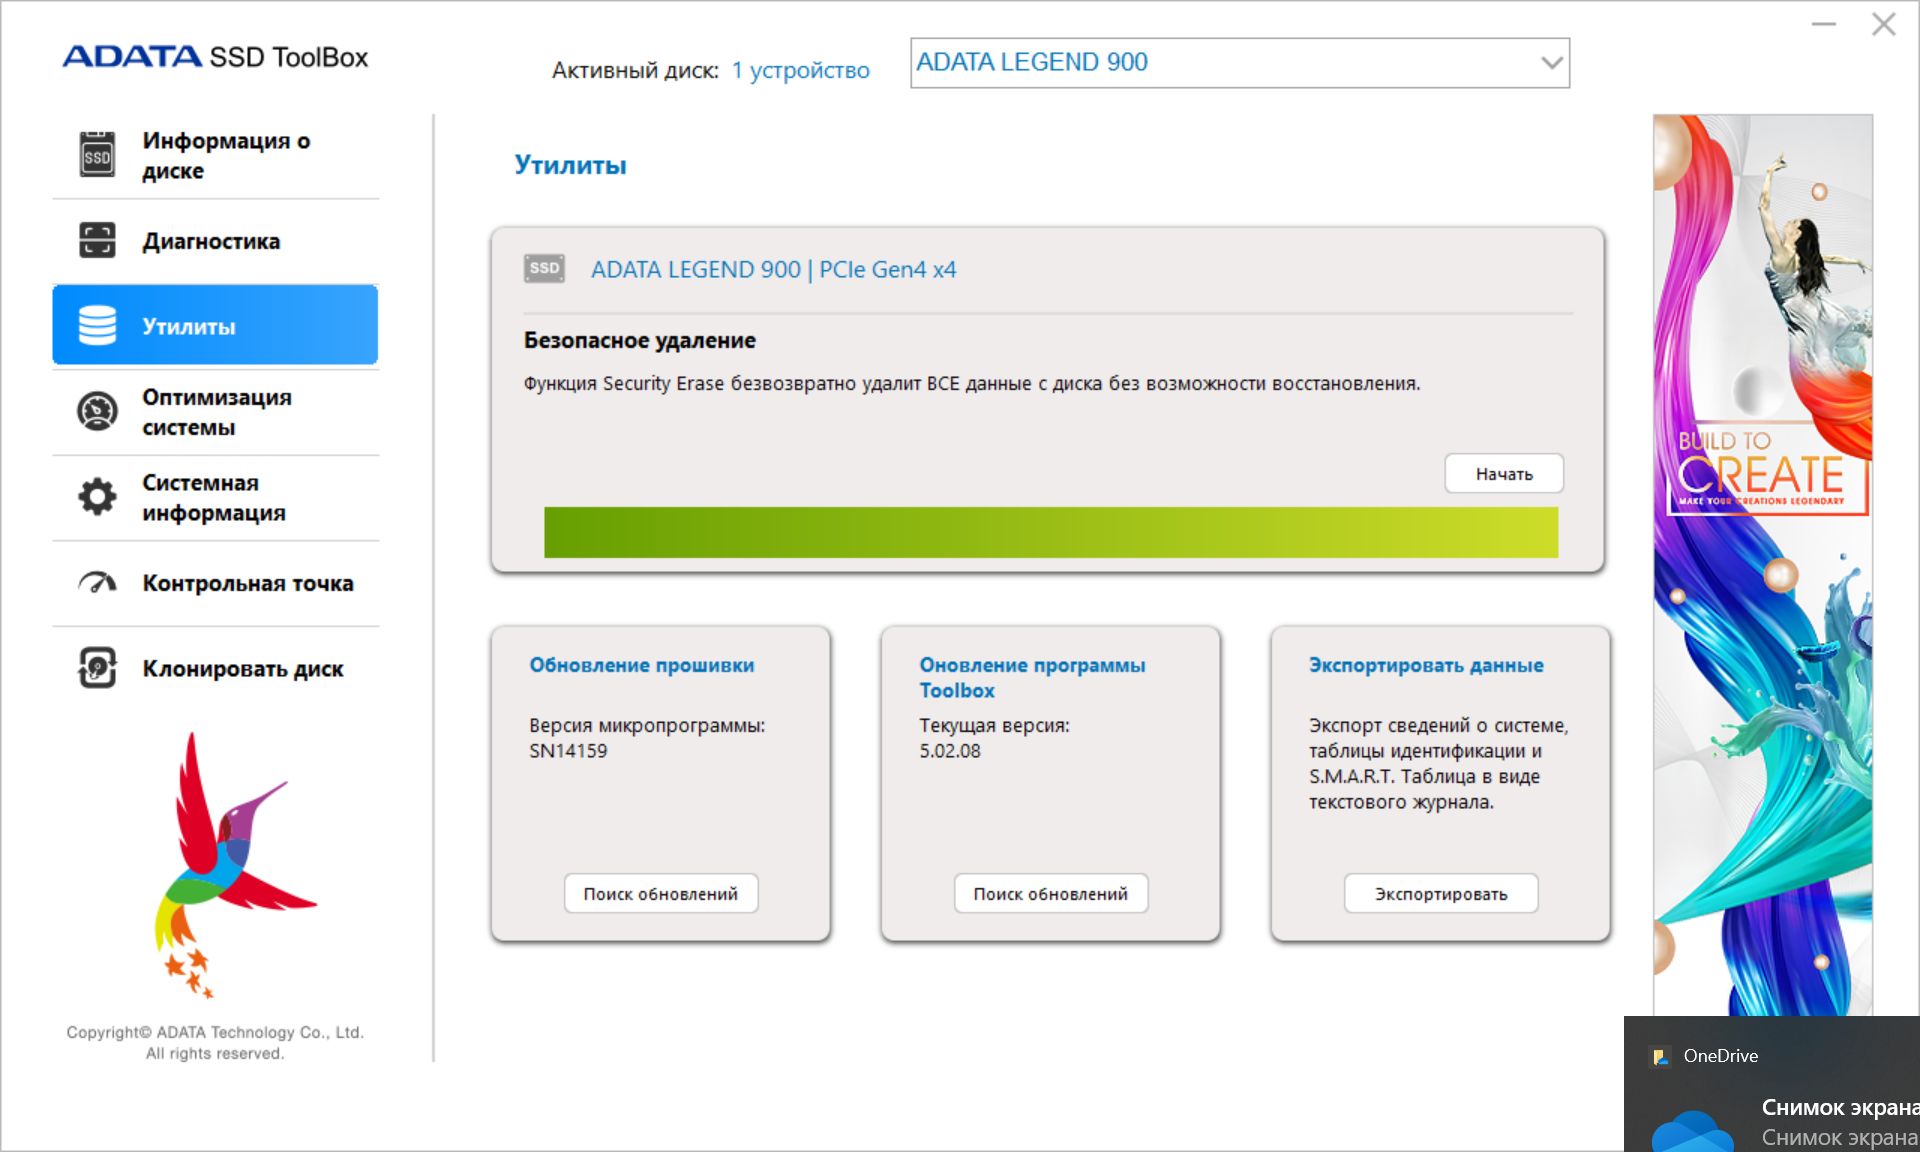The width and height of the screenshot is (1920, 1152).
Task: Open the Build to Create advertisement banner
Action: pyautogui.click(x=1763, y=565)
